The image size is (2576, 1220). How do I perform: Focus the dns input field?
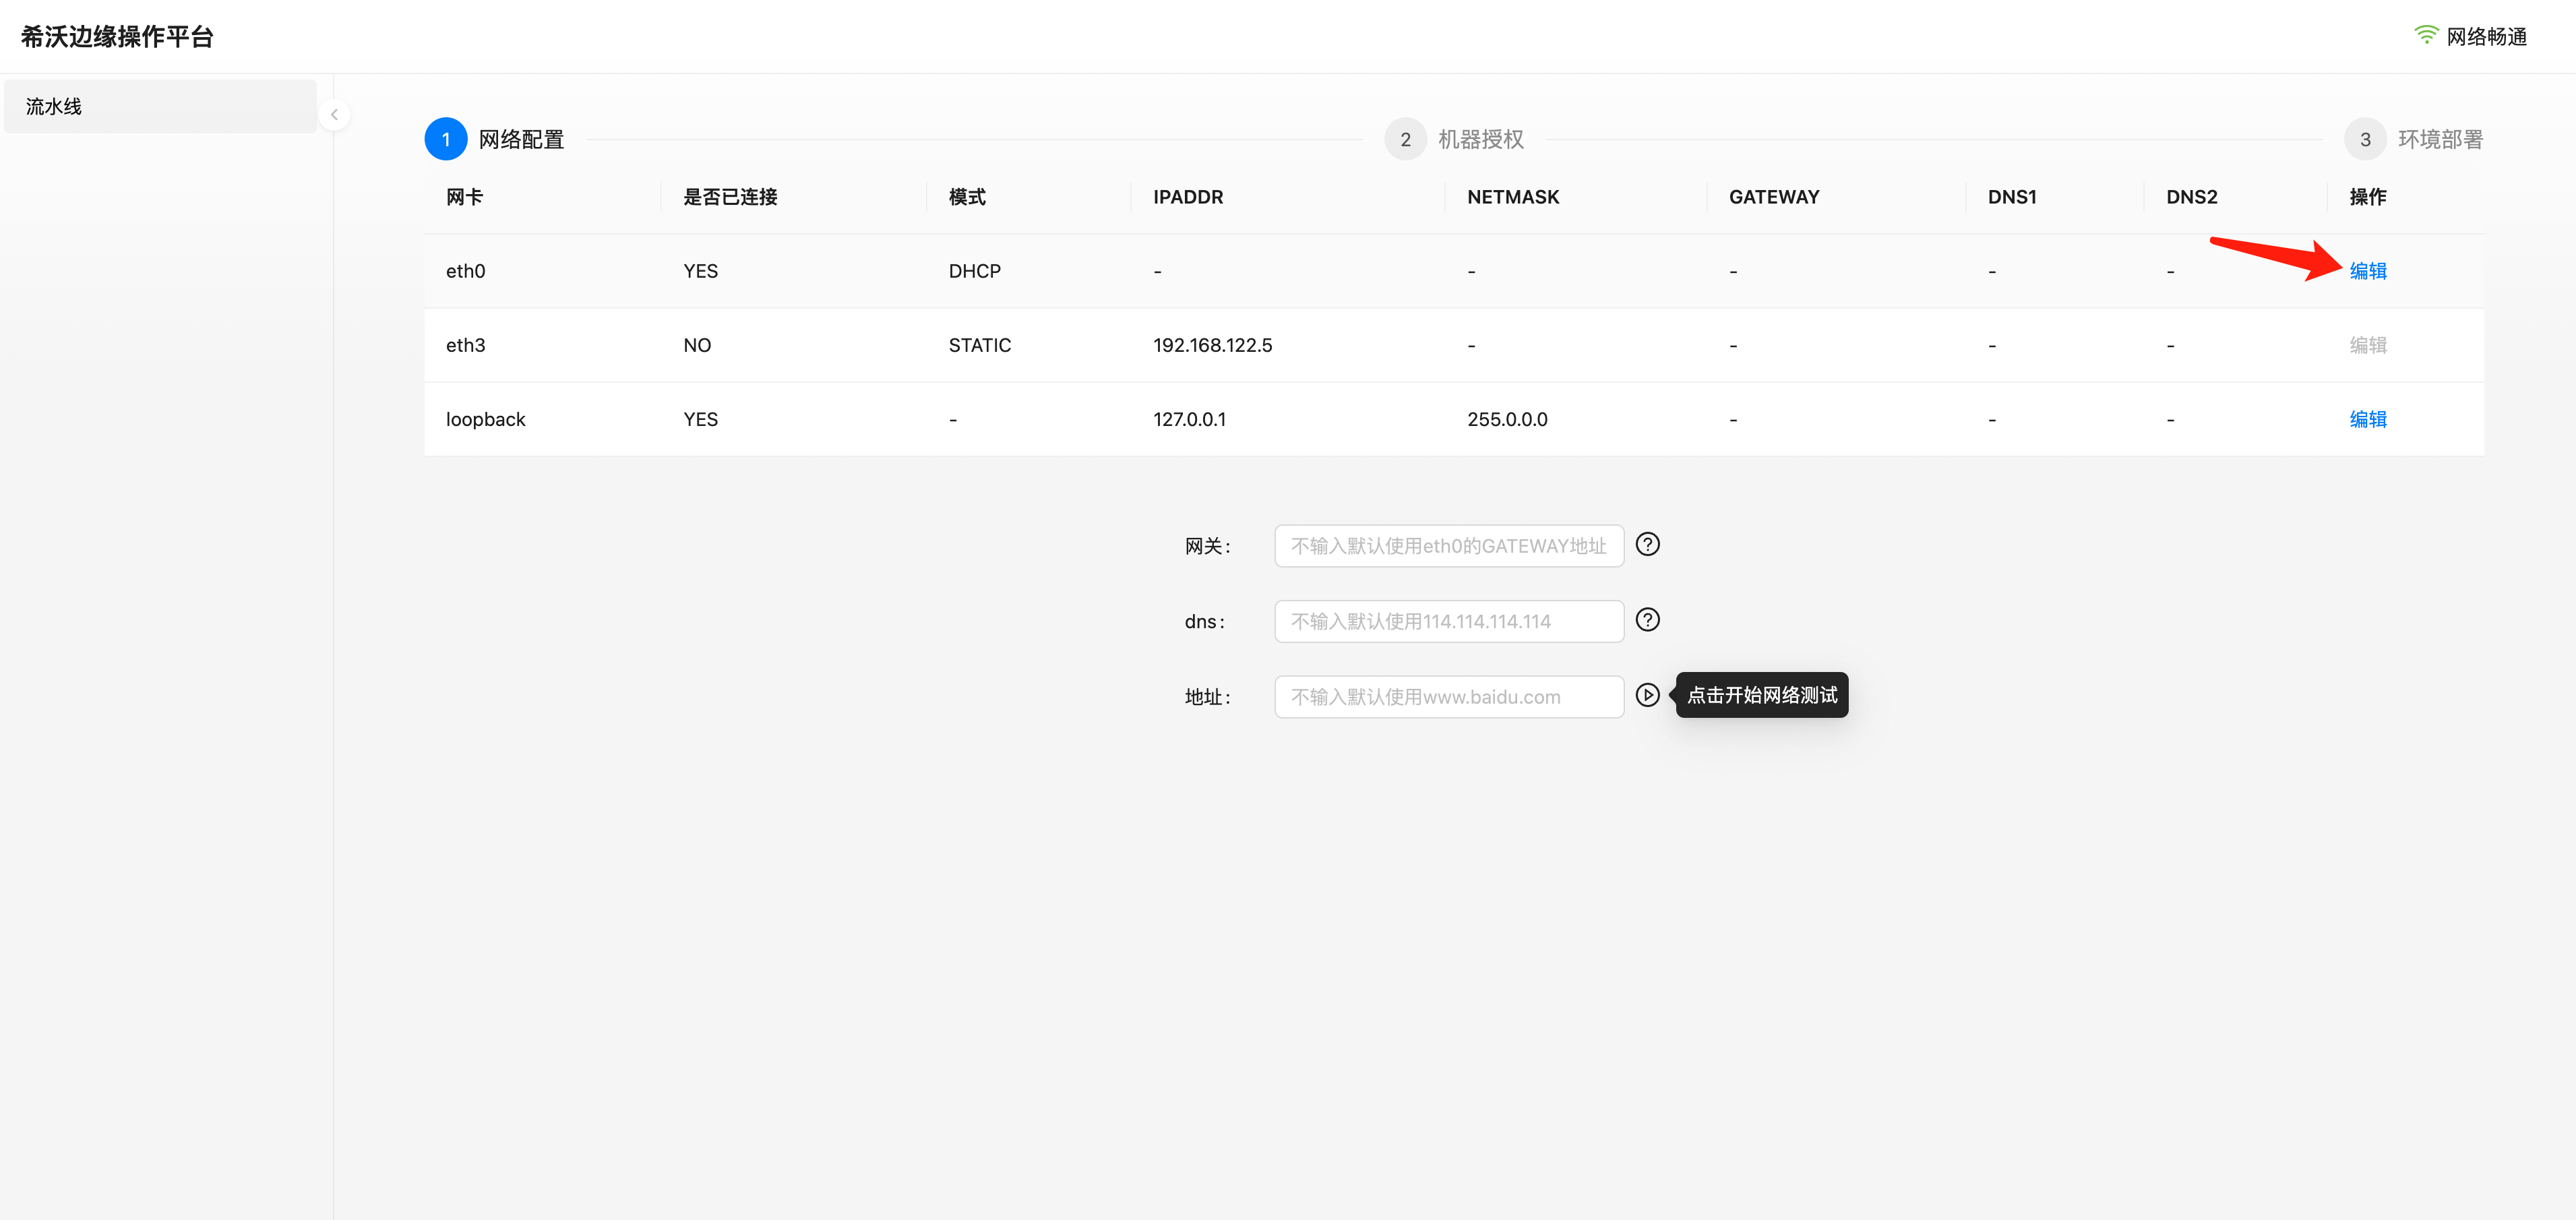coord(1449,621)
